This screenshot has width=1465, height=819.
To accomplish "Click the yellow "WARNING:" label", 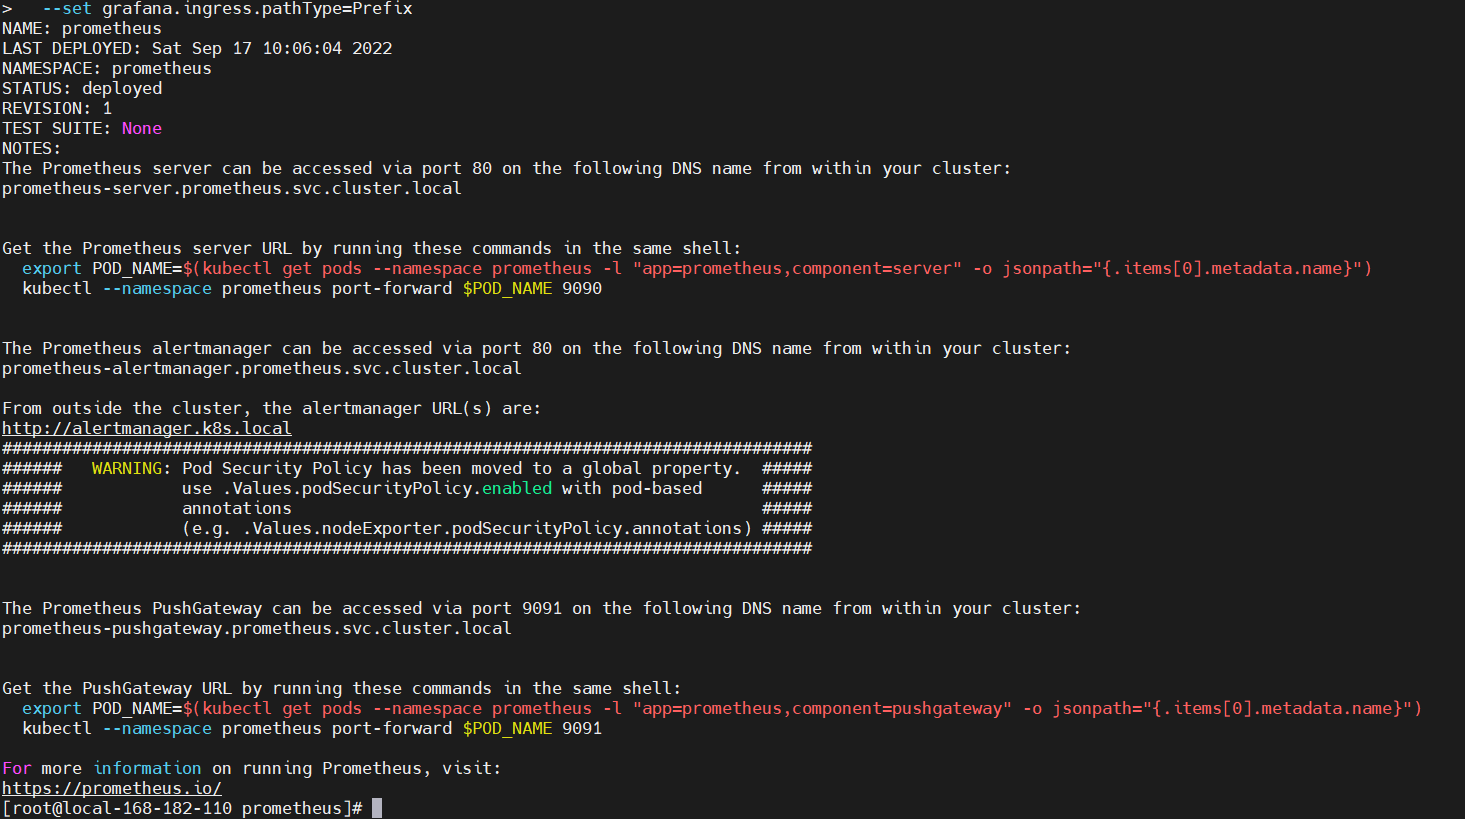I will pyautogui.click(x=132, y=468).
